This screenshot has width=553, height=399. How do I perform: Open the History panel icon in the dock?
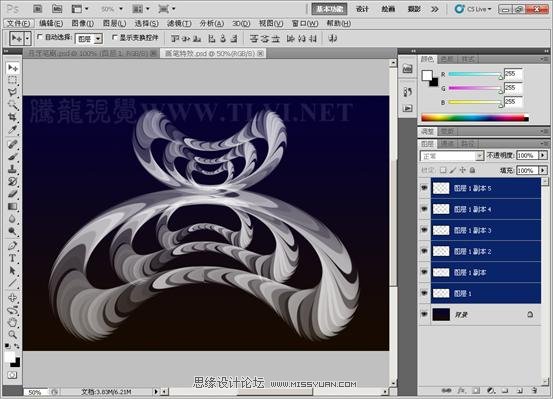(x=407, y=92)
